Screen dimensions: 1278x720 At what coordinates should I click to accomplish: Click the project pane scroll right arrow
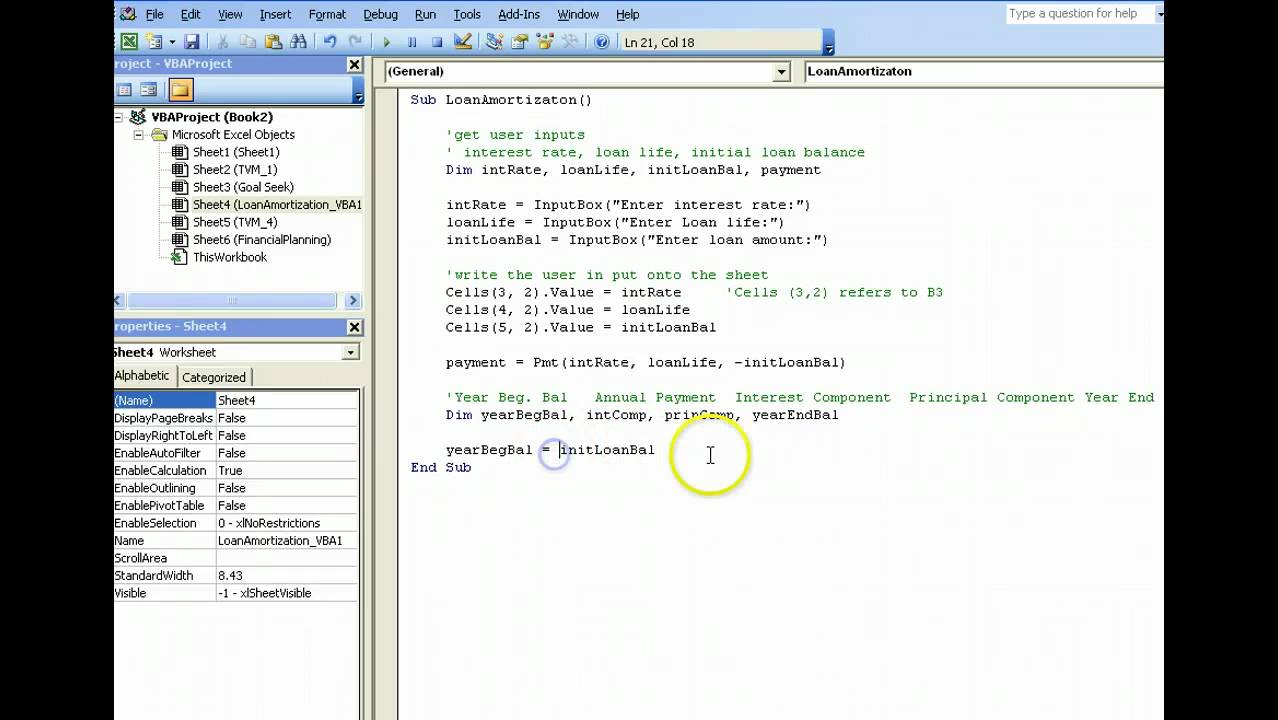coord(352,300)
